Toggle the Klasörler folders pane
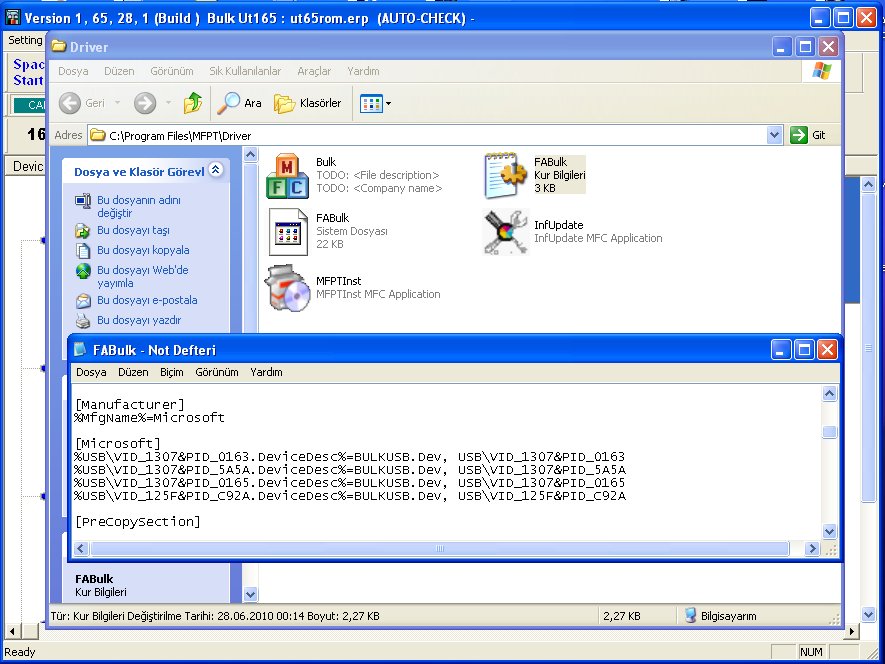The height and width of the screenshot is (664, 885). tap(308, 103)
